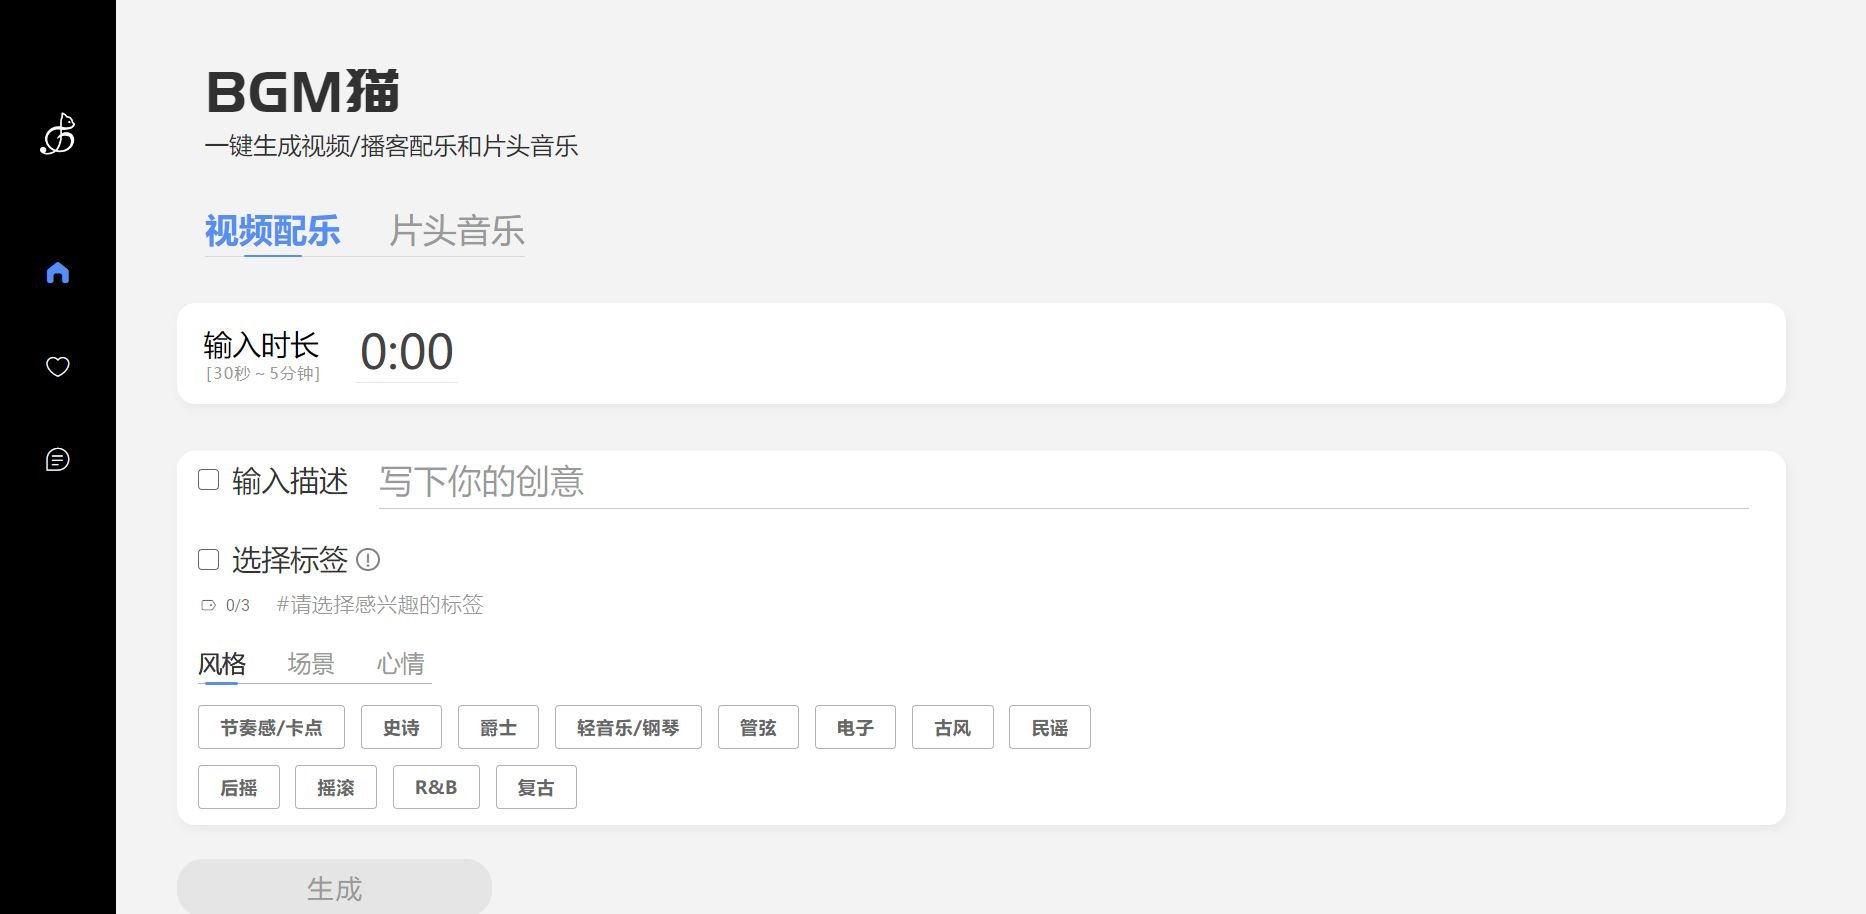Screen dimensions: 1866x914
Task: Click the info icon beside 选择标签
Action: 368,561
